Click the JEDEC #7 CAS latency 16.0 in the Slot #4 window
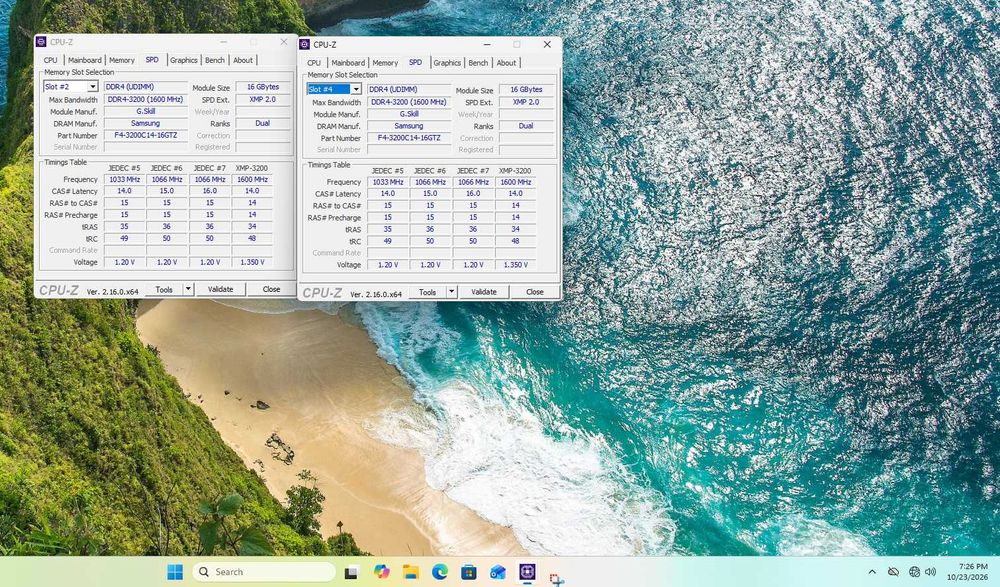The height and width of the screenshot is (587, 1000). pos(473,193)
